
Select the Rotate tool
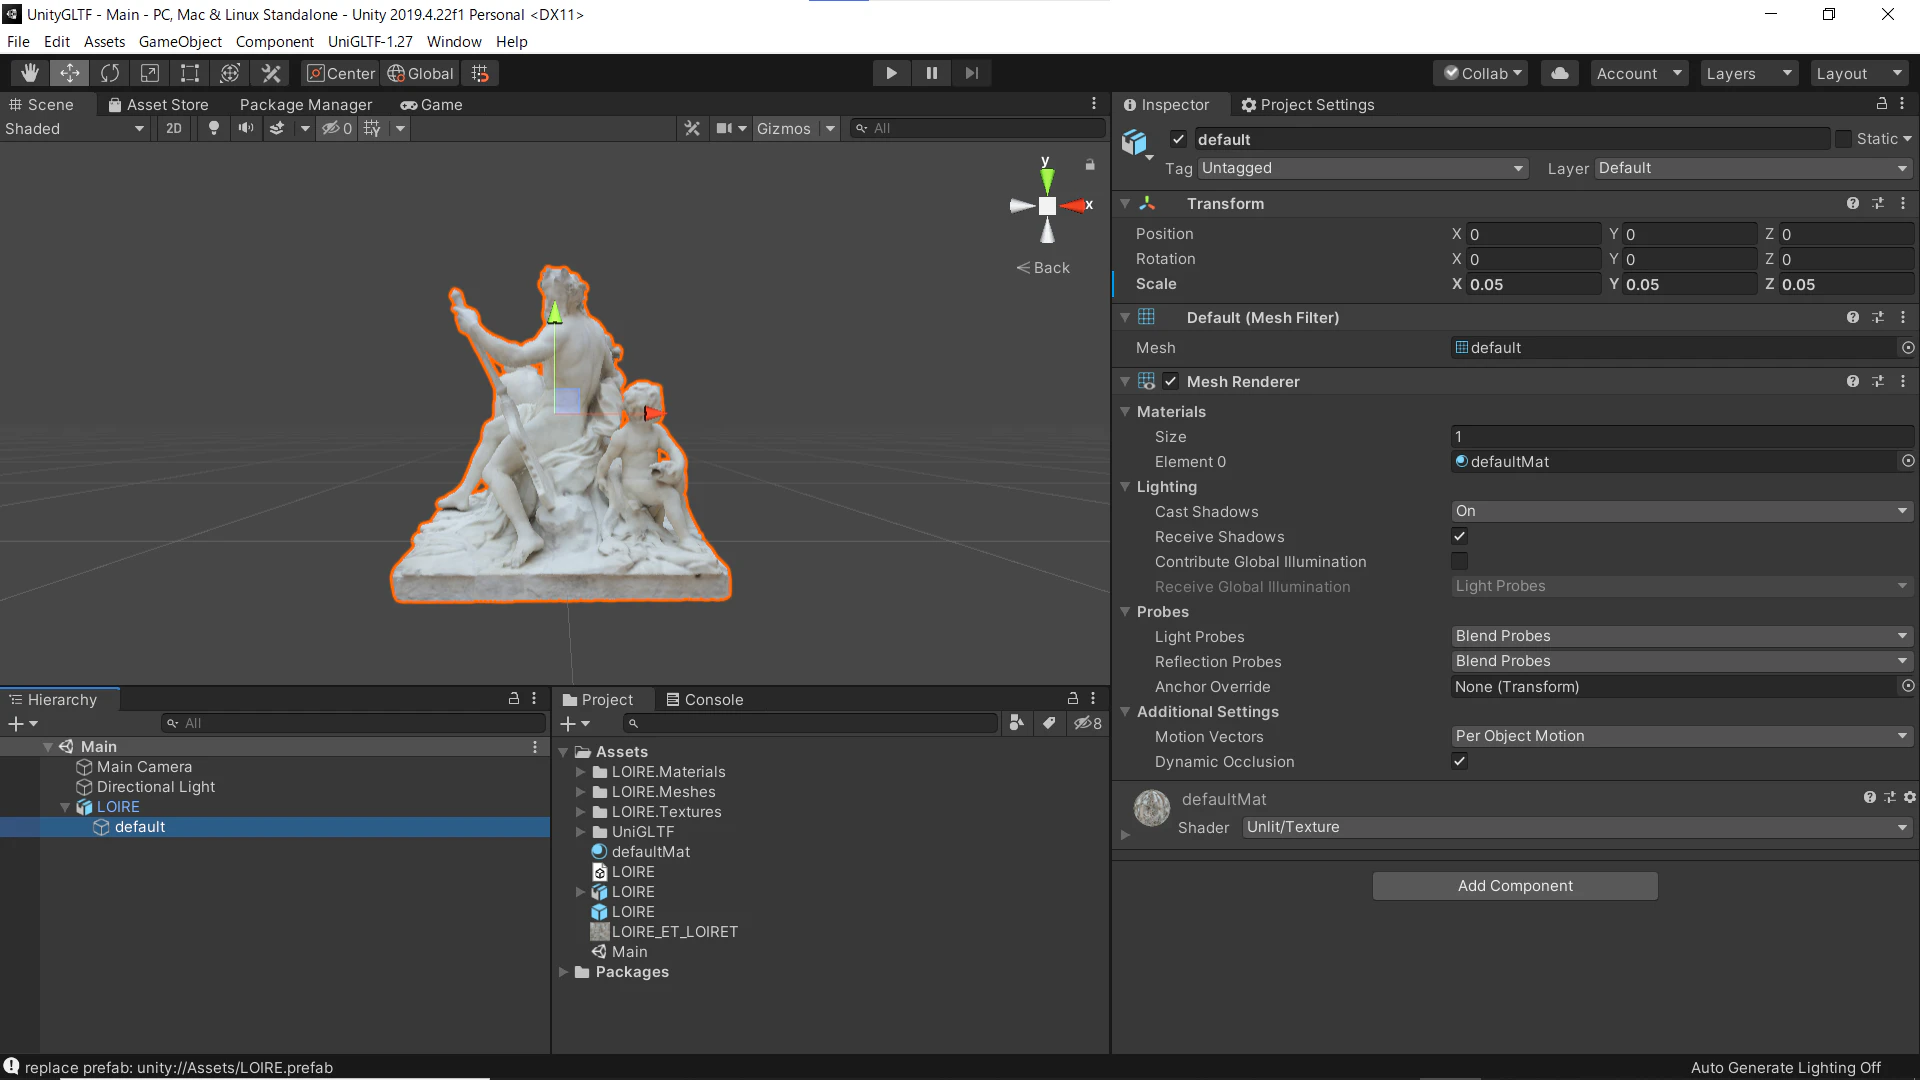click(x=110, y=73)
